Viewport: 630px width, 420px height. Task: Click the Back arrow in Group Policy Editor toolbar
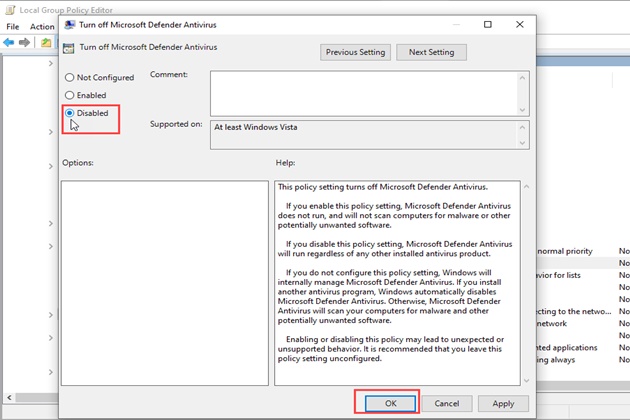(9, 42)
